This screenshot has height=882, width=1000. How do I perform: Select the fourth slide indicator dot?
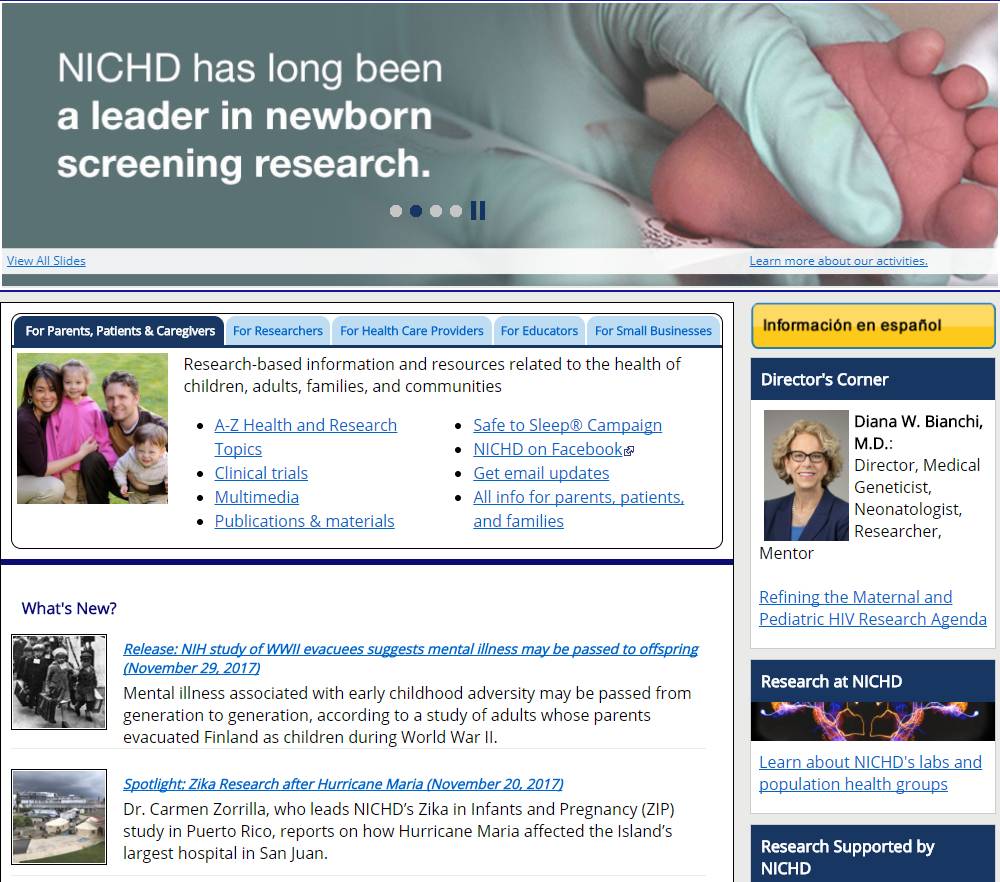coord(456,211)
